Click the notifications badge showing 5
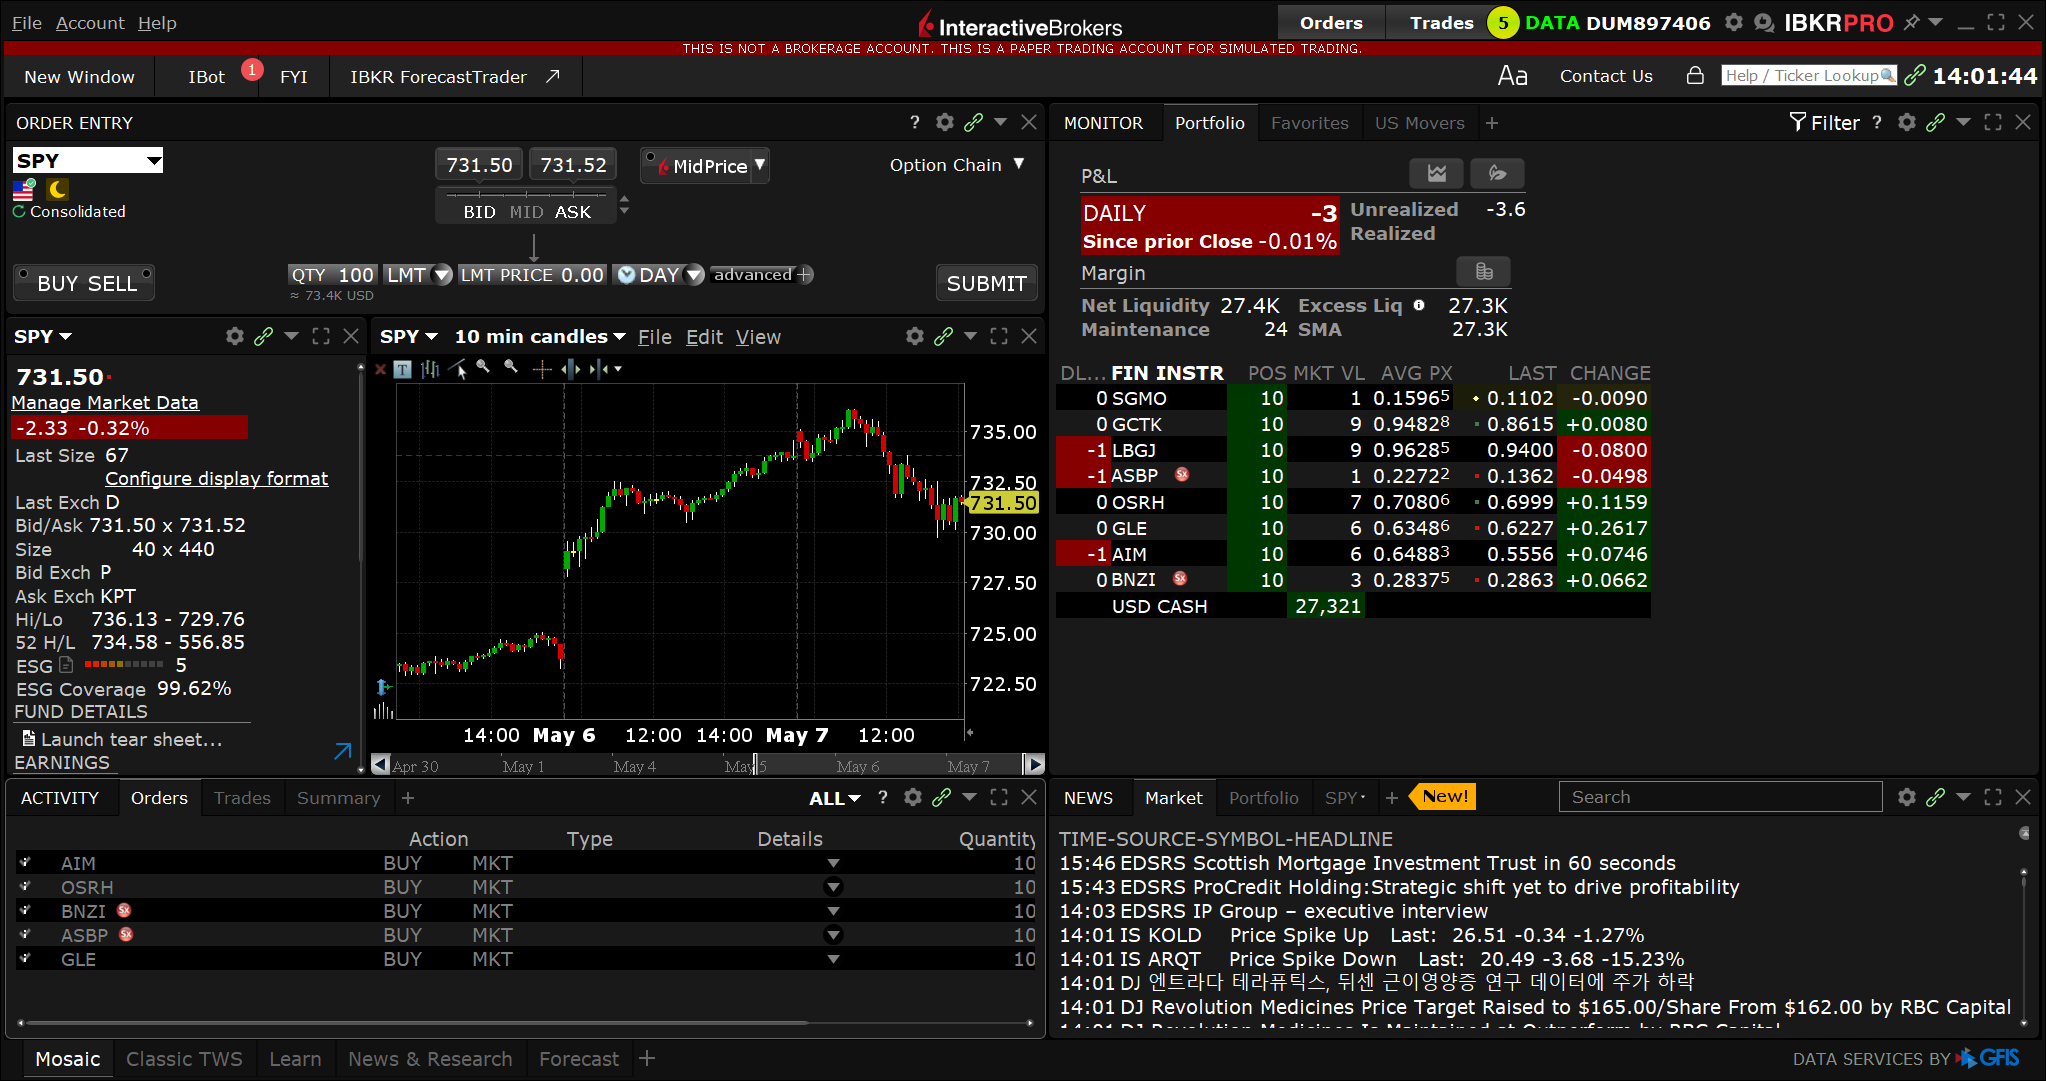This screenshot has width=2046, height=1081. [x=1502, y=22]
